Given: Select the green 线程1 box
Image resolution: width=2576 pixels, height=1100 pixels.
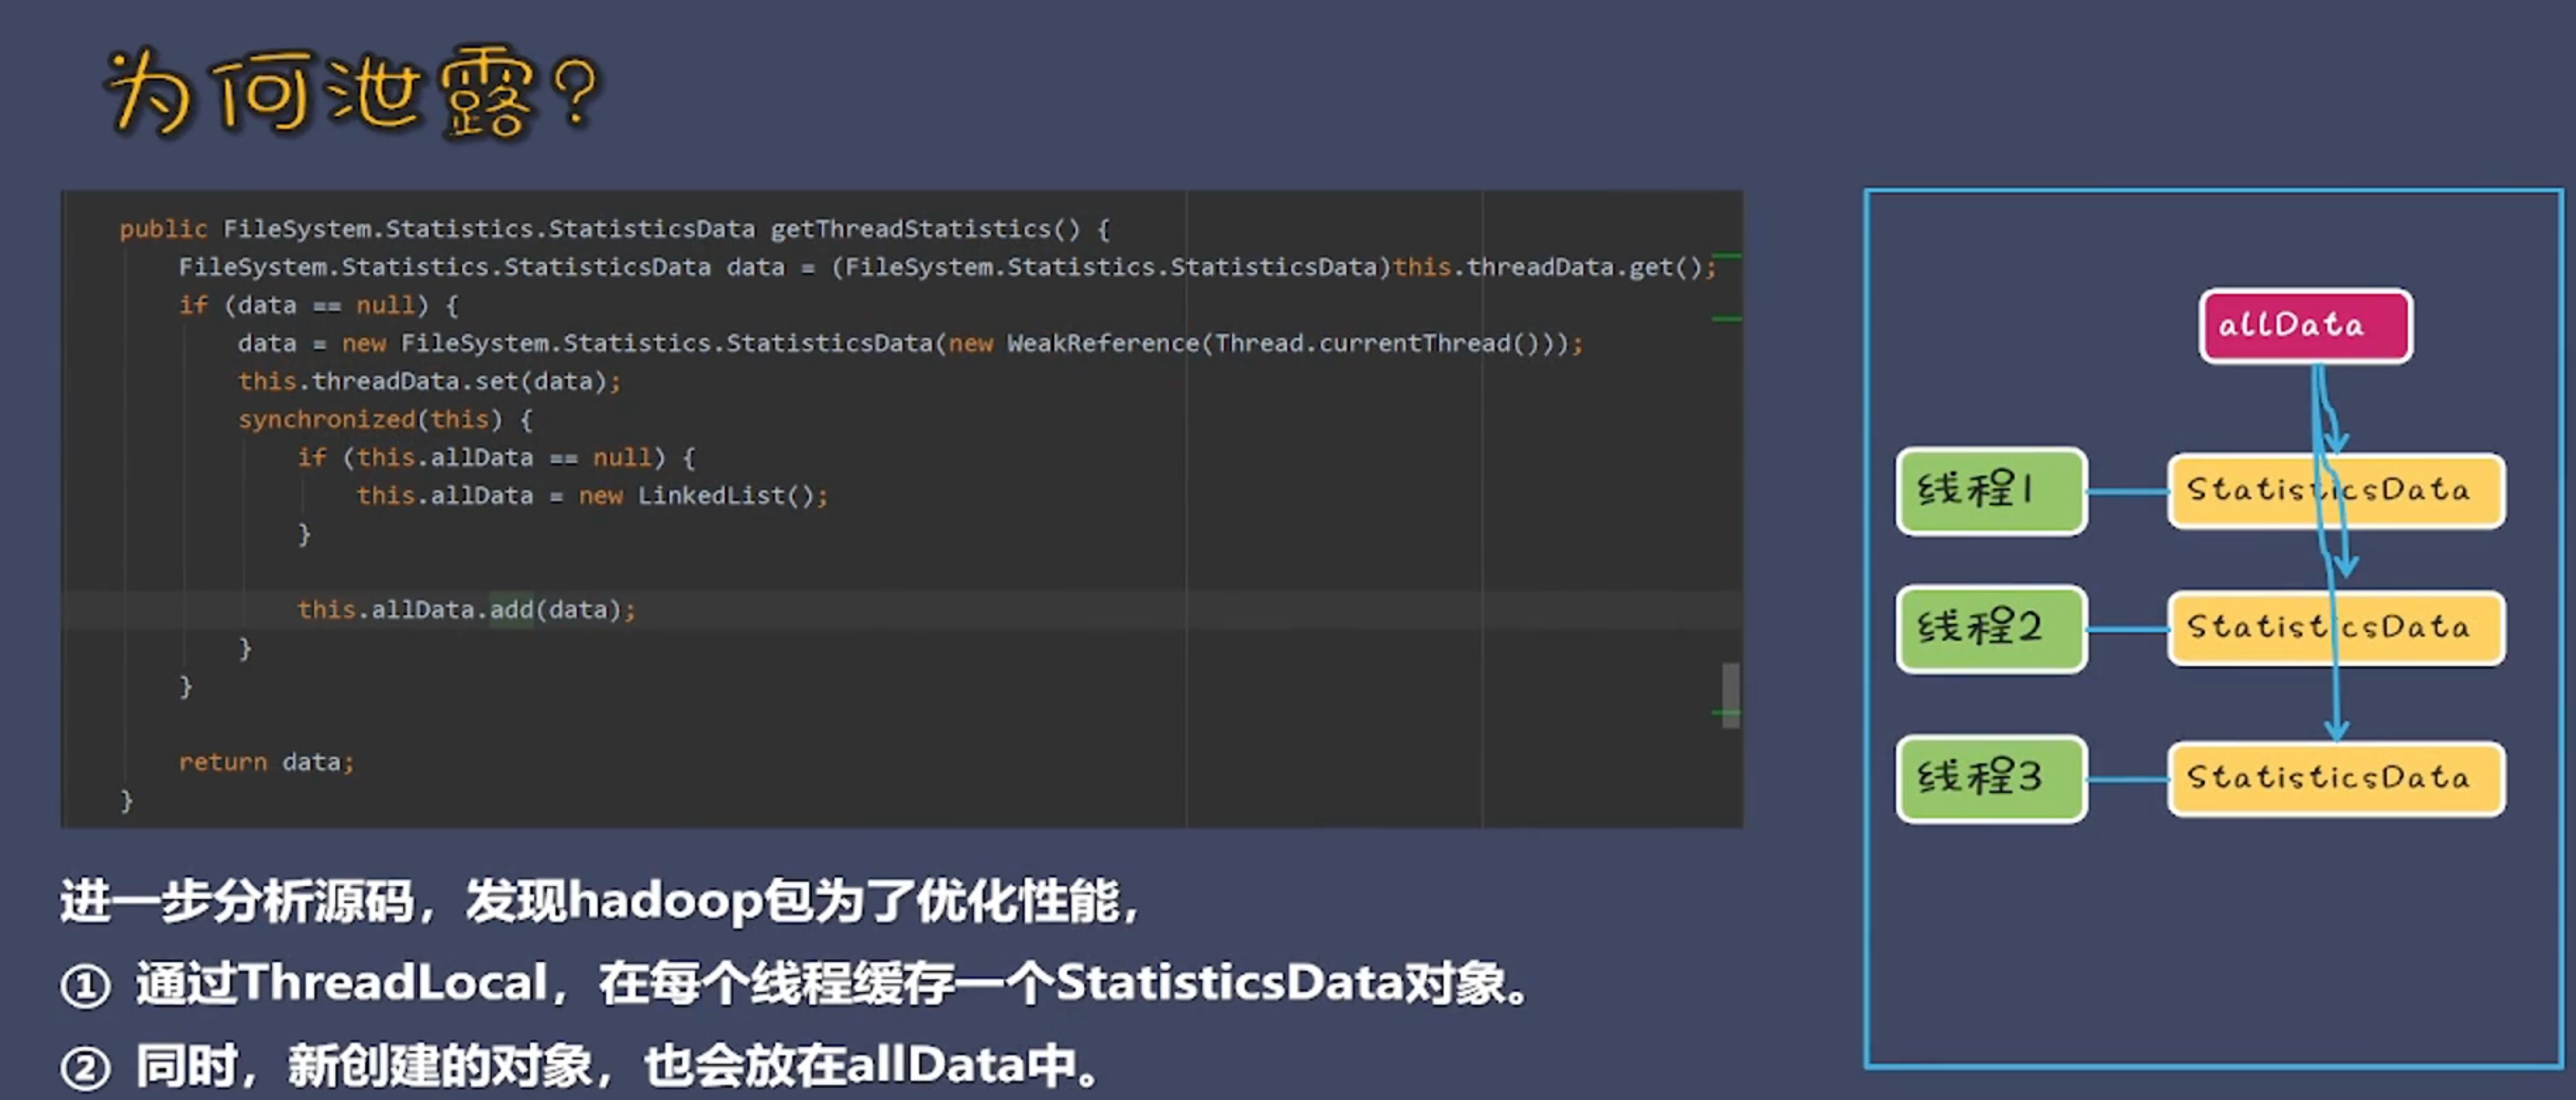Looking at the screenshot, I should tap(1990, 491).
